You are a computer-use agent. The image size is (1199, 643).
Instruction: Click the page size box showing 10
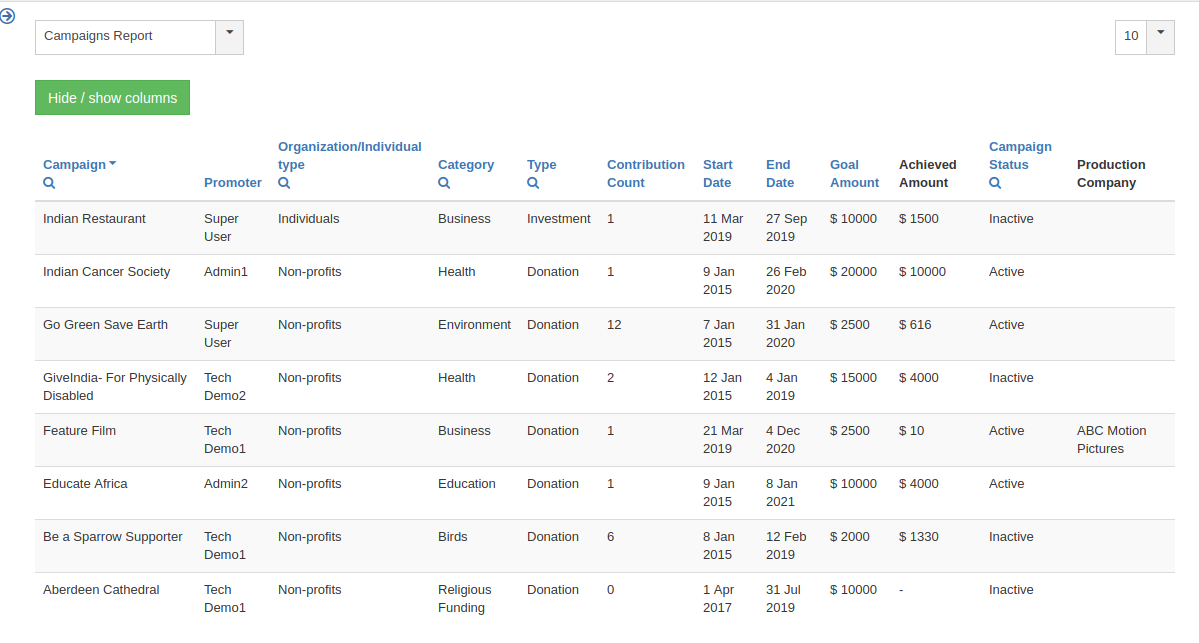(x=1131, y=36)
